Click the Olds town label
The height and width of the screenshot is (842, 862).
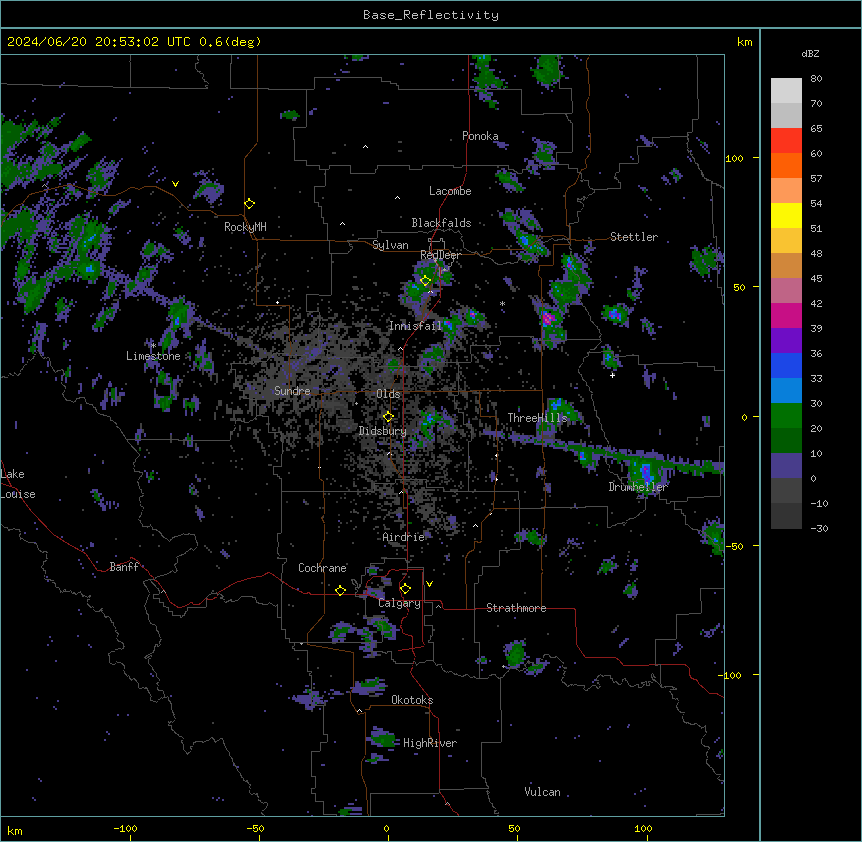pyautogui.click(x=388, y=394)
